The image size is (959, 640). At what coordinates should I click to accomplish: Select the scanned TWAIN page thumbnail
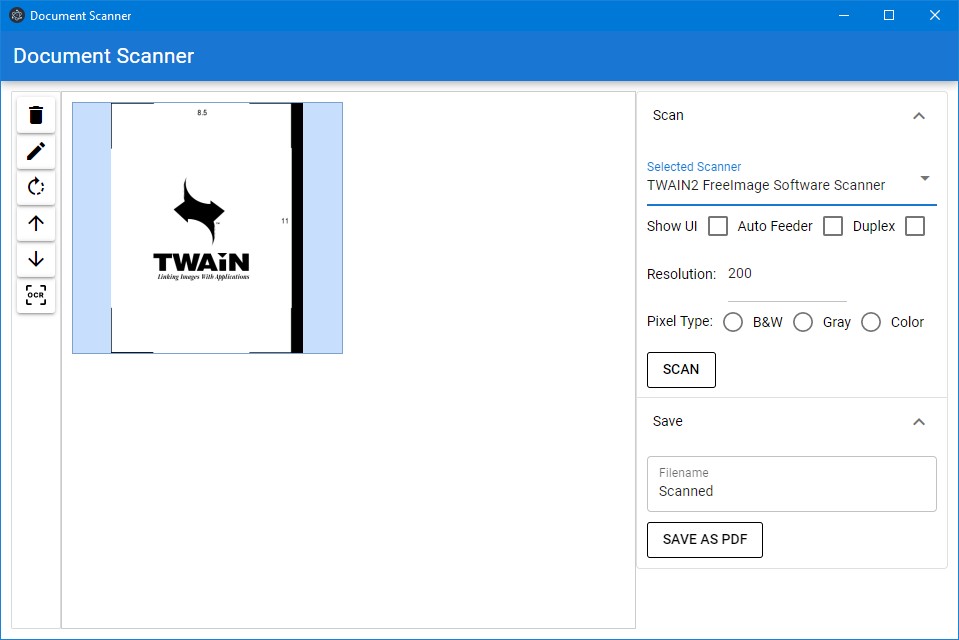(207, 228)
